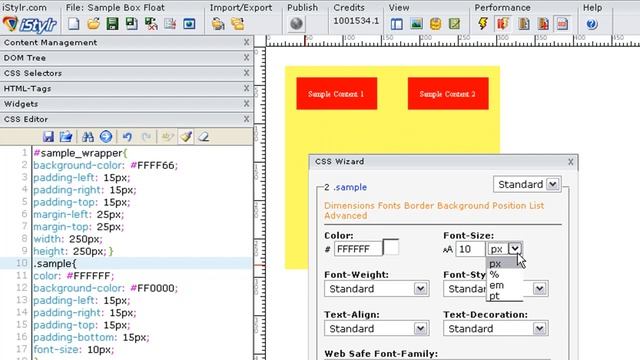Expand the Content Management panel header

pos(127,42)
